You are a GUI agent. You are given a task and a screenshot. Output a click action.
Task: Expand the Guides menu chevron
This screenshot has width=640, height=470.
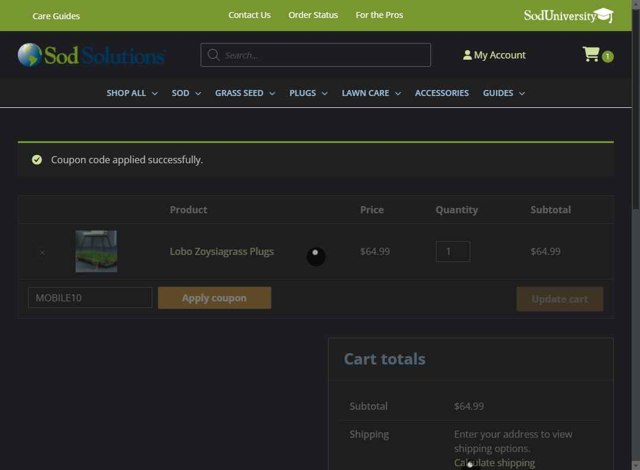(522, 93)
